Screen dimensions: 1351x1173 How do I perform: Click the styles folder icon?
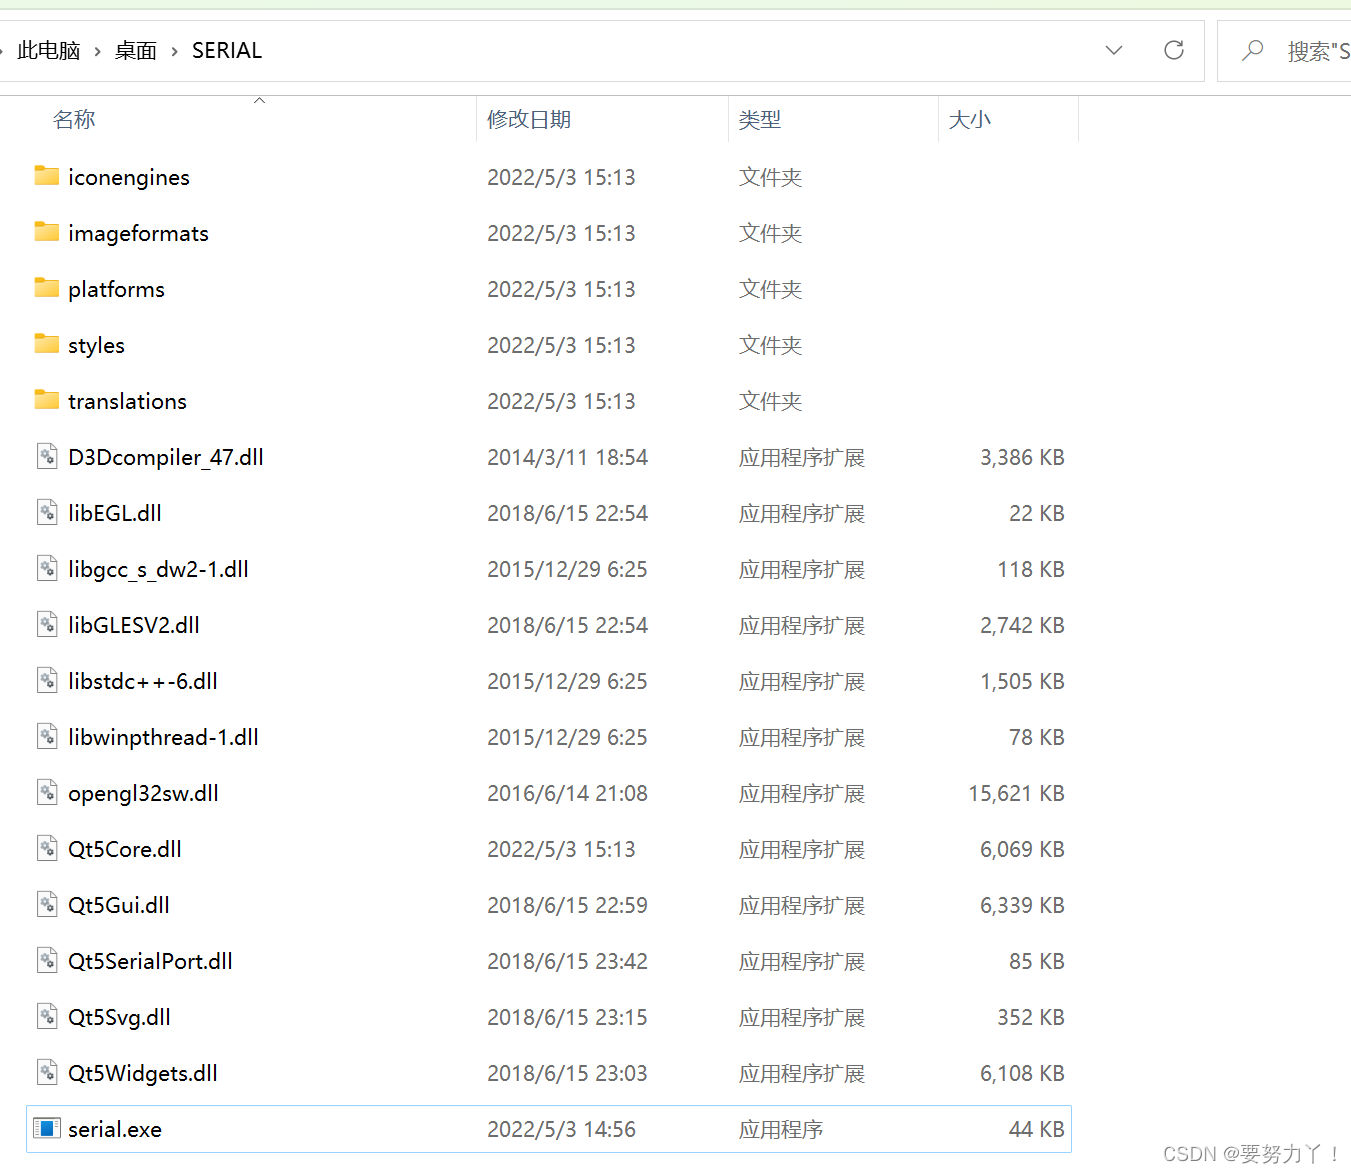point(46,344)
